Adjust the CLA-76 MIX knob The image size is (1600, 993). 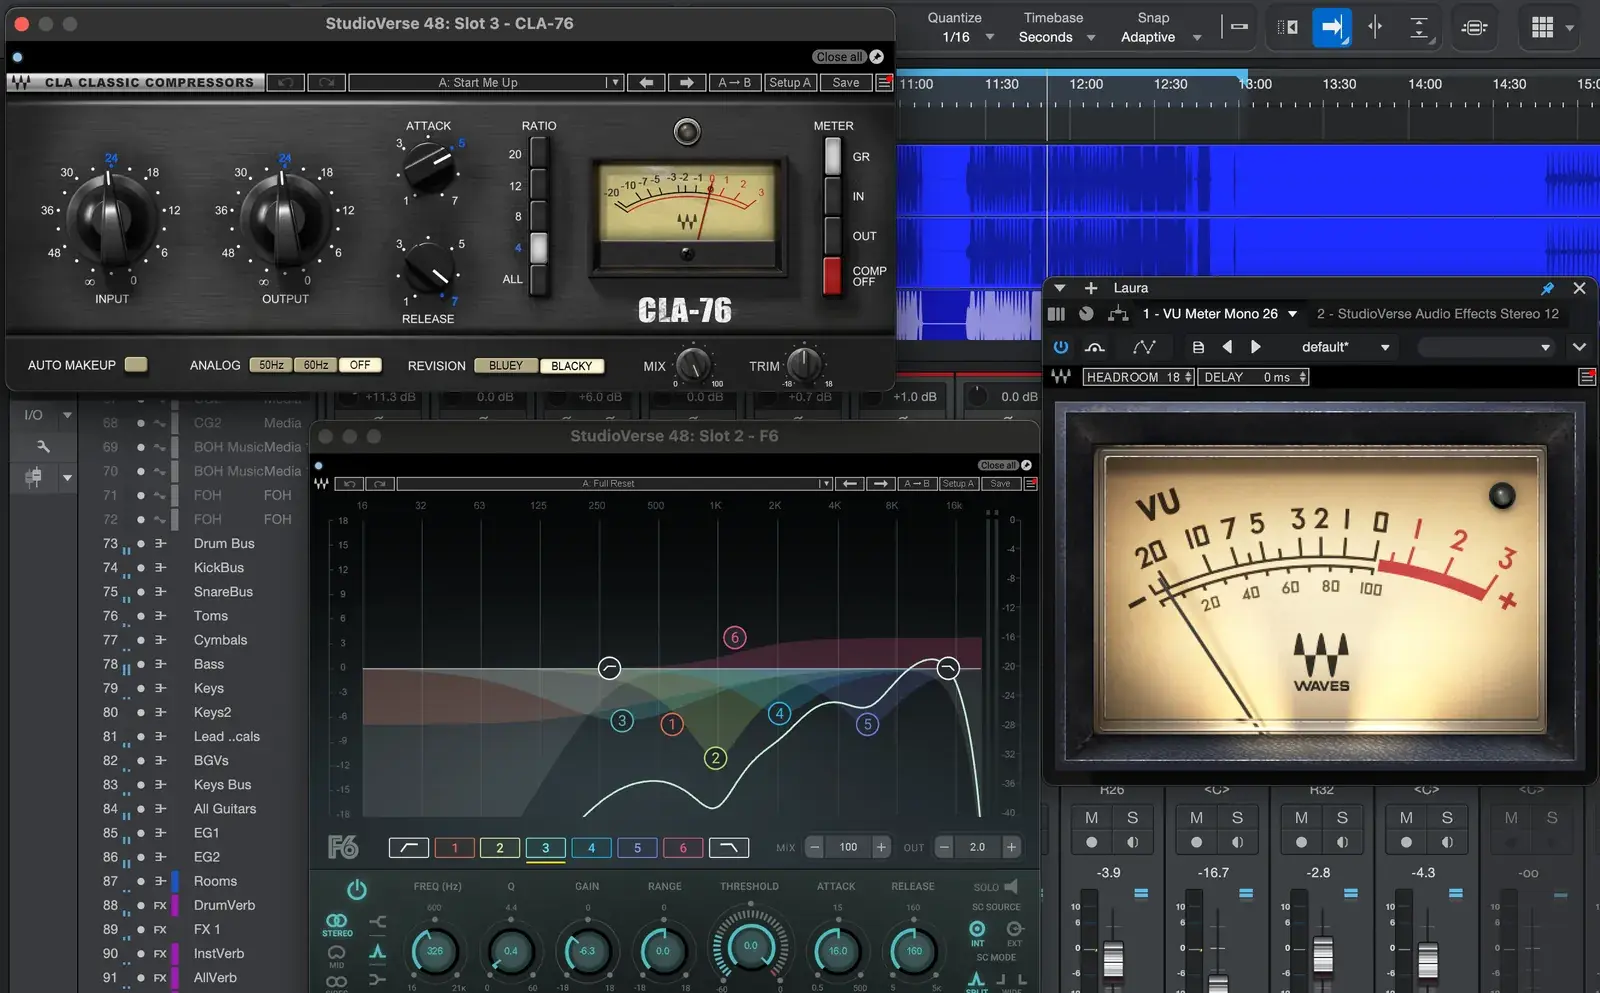[x=693, y=364]
